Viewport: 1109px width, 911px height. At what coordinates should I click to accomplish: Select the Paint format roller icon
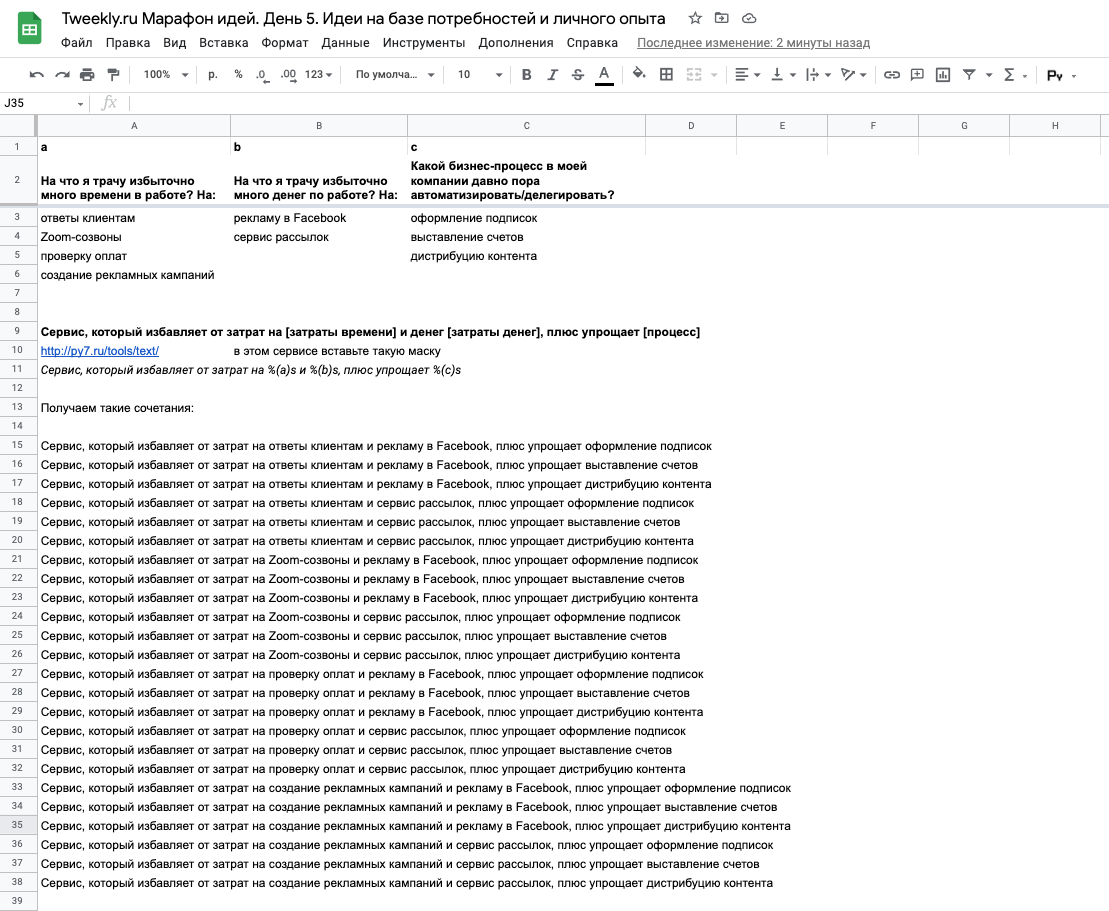tap(112, 74)
